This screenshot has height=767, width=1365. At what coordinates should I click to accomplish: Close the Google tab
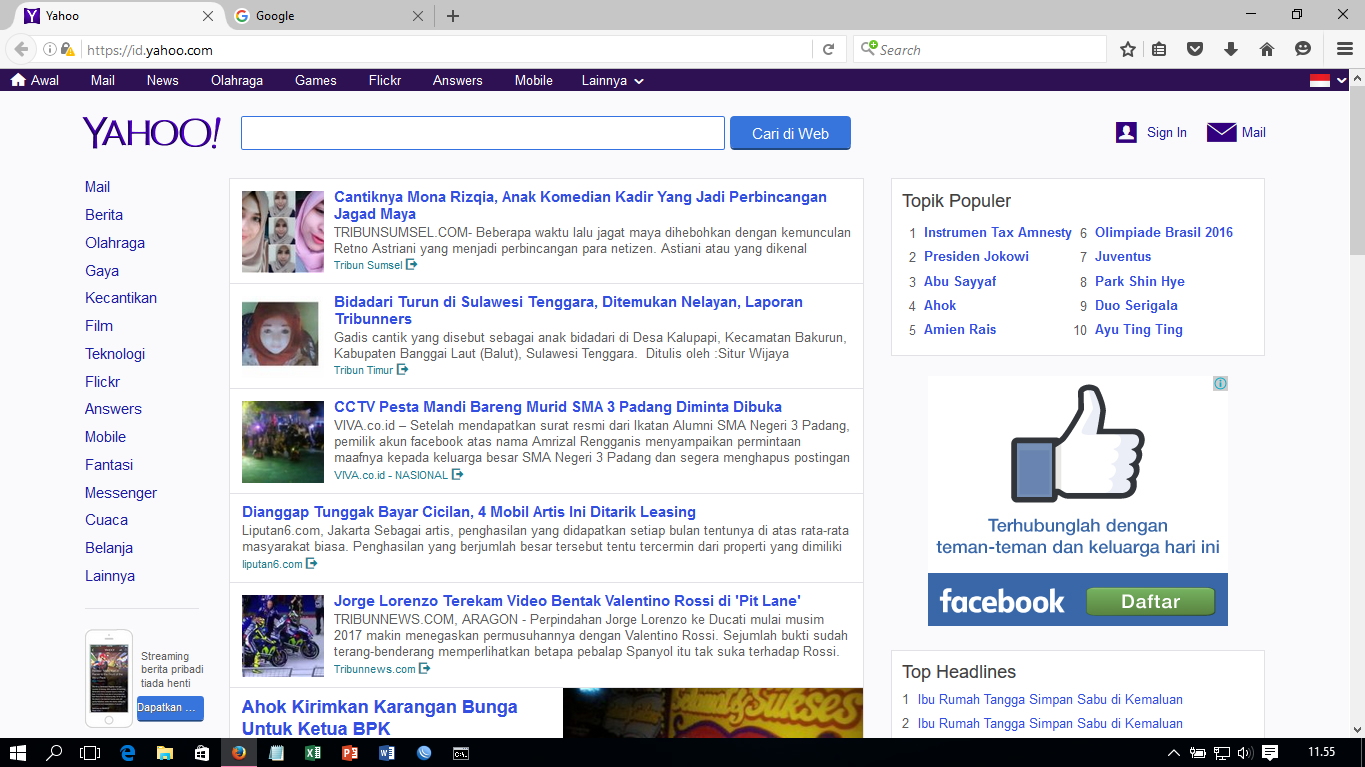click(419, 16)
